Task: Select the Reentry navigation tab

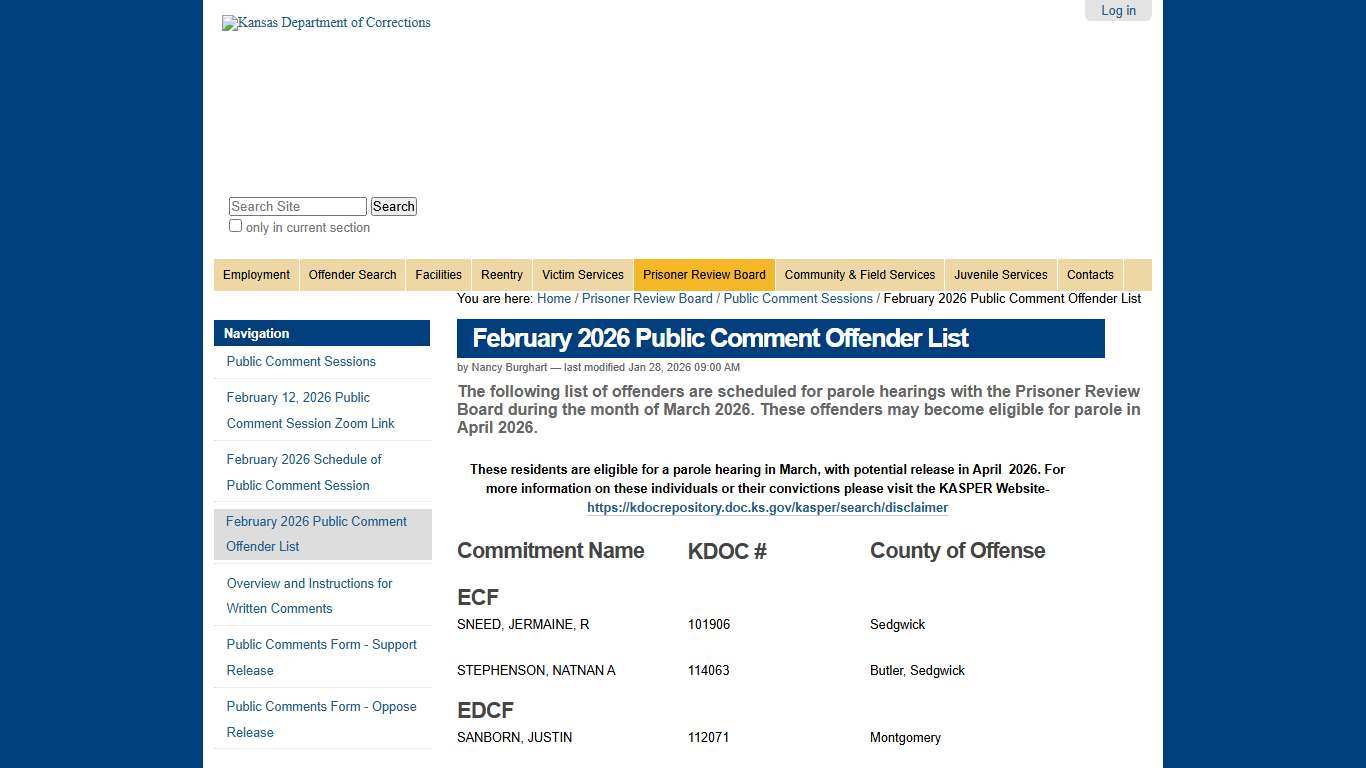Action: 501,274
